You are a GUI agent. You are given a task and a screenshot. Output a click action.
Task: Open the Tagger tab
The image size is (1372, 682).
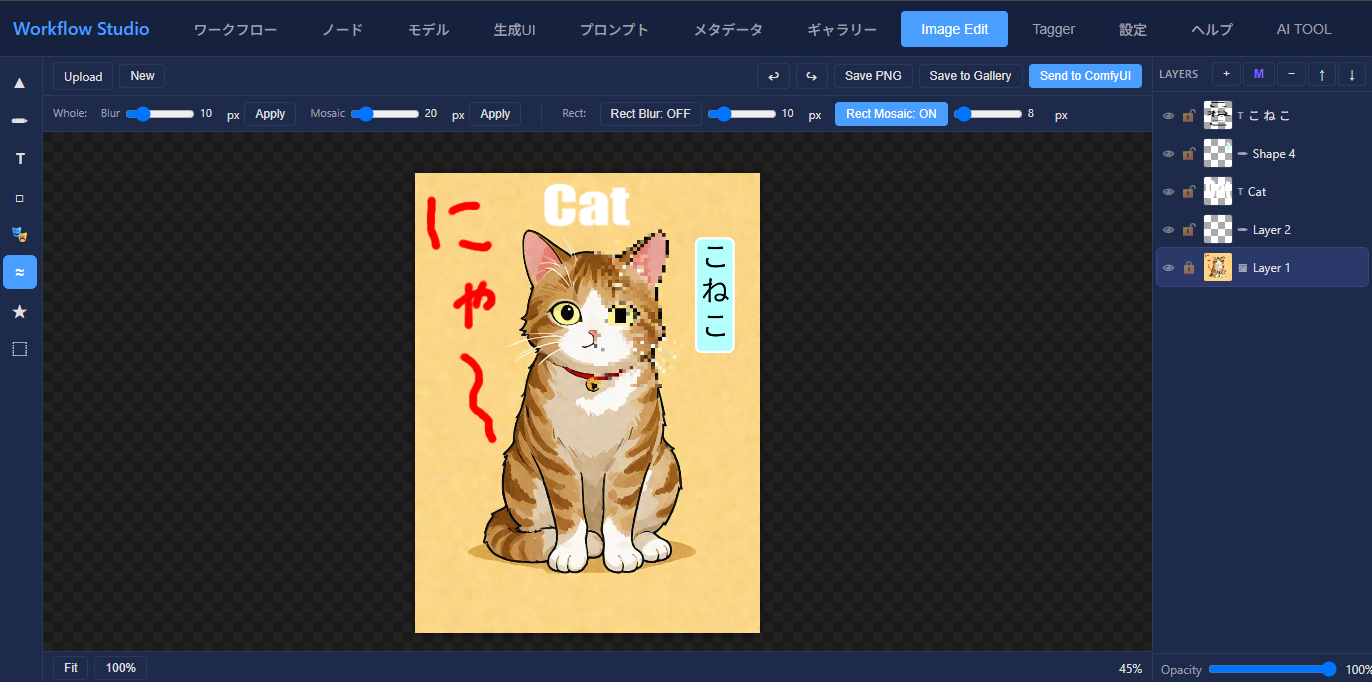1054,29
